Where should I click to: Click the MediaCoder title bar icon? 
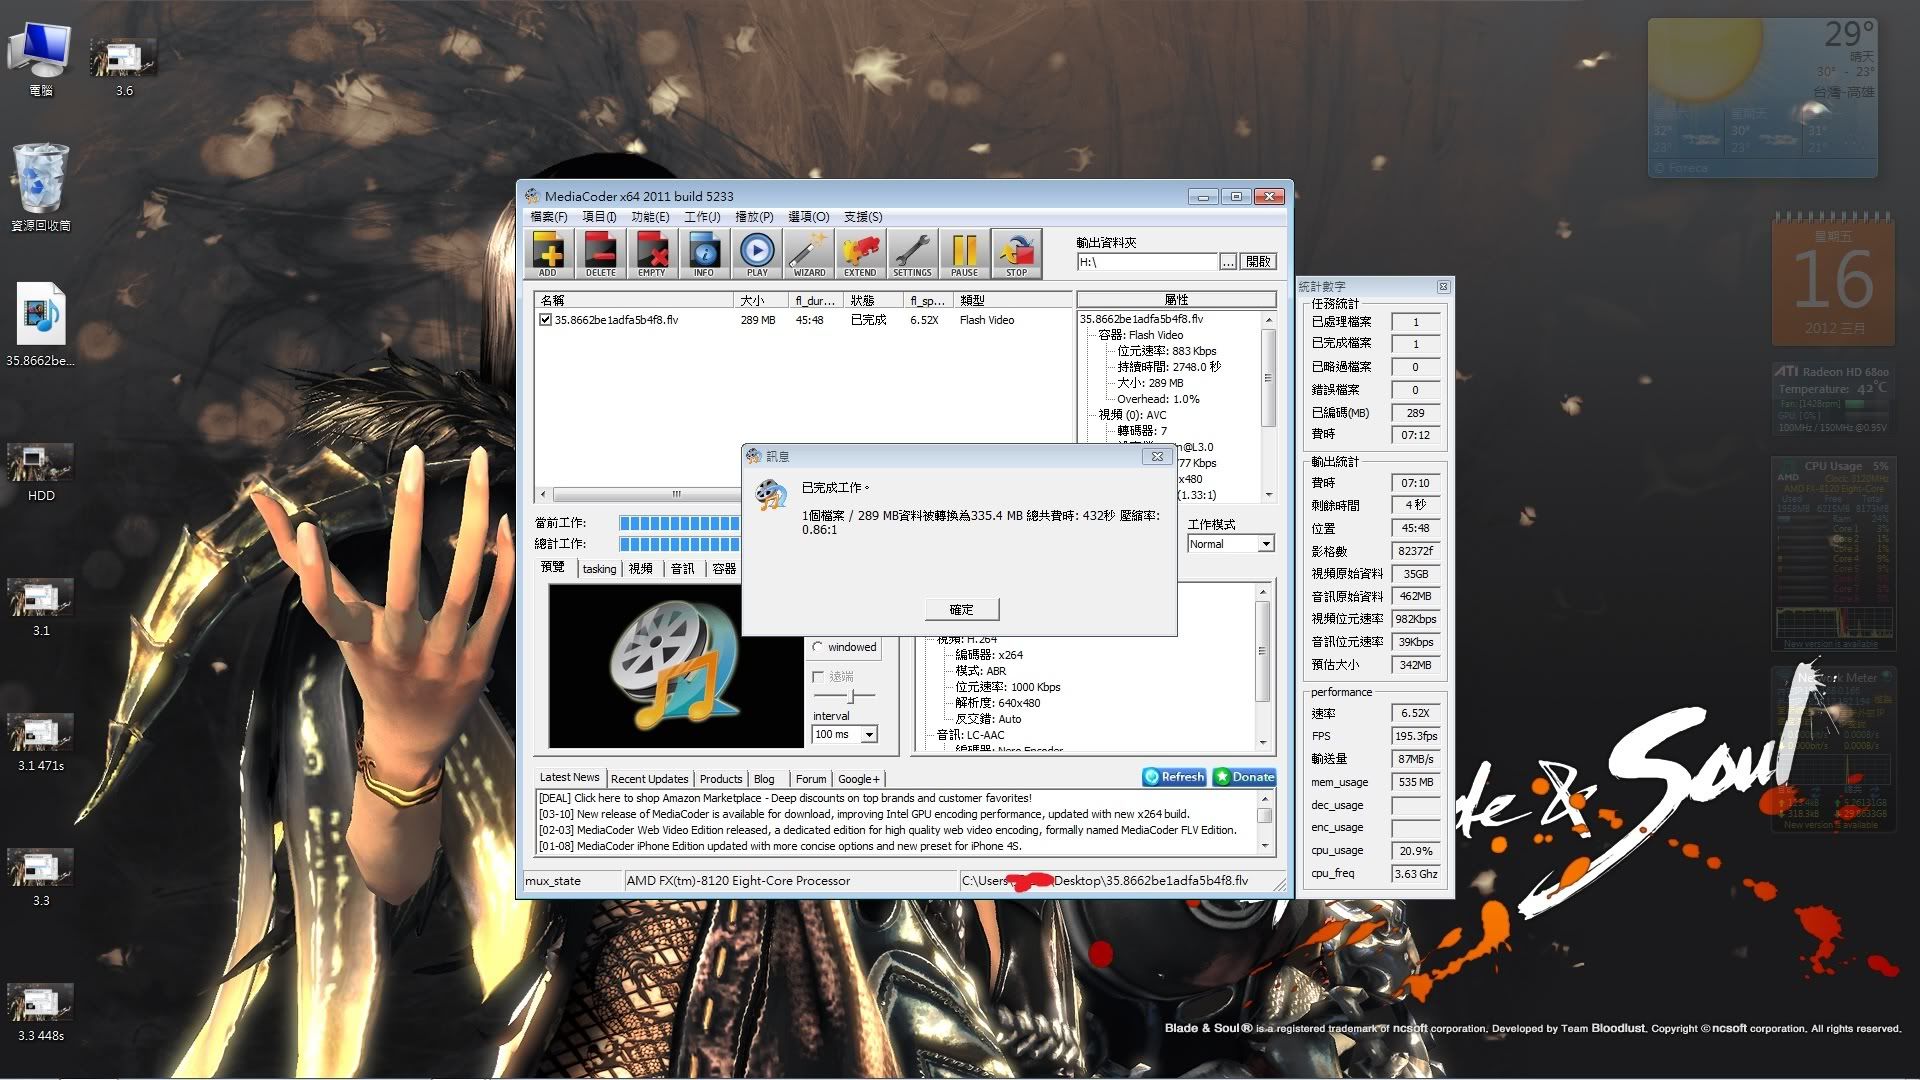pyautogui.click(x=532, y=196)
